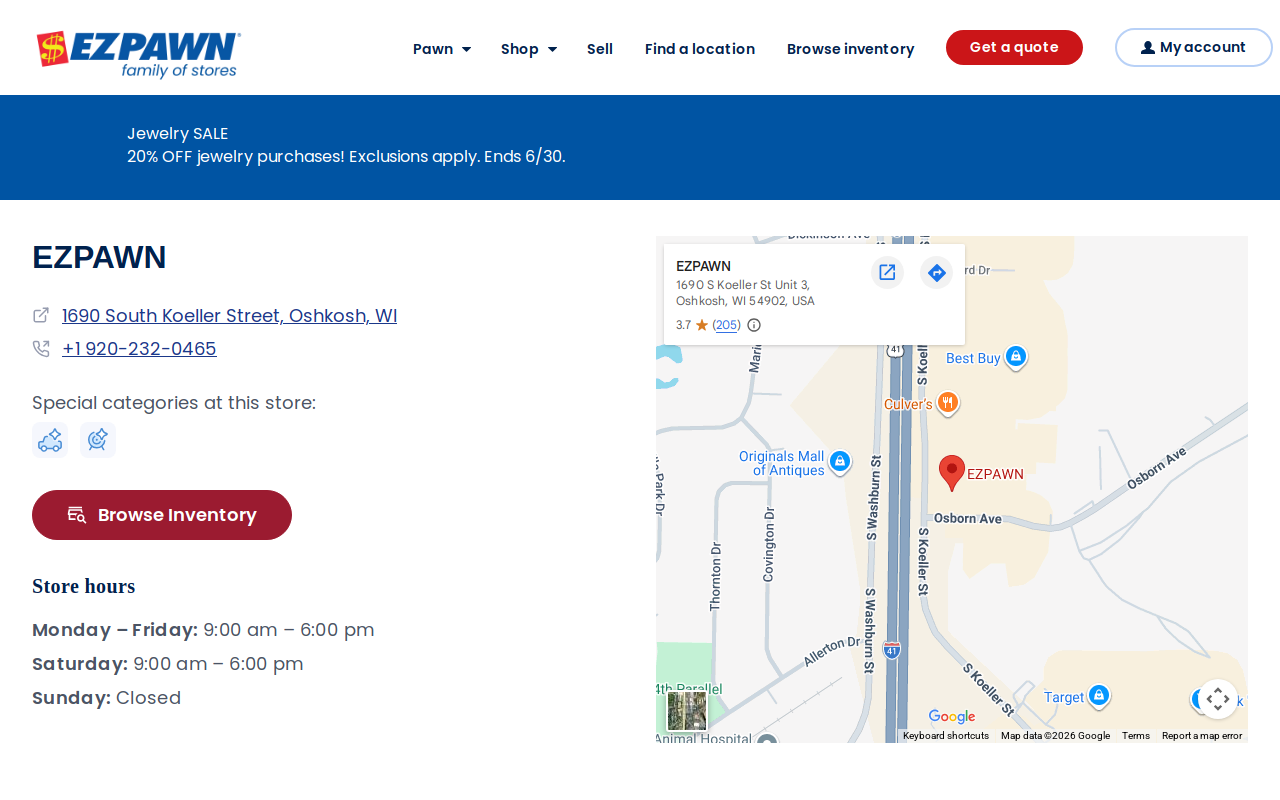Click the EZPAWN store heading
The width and height of the screenshot is (1280, 800).
(x=99, y=257)
